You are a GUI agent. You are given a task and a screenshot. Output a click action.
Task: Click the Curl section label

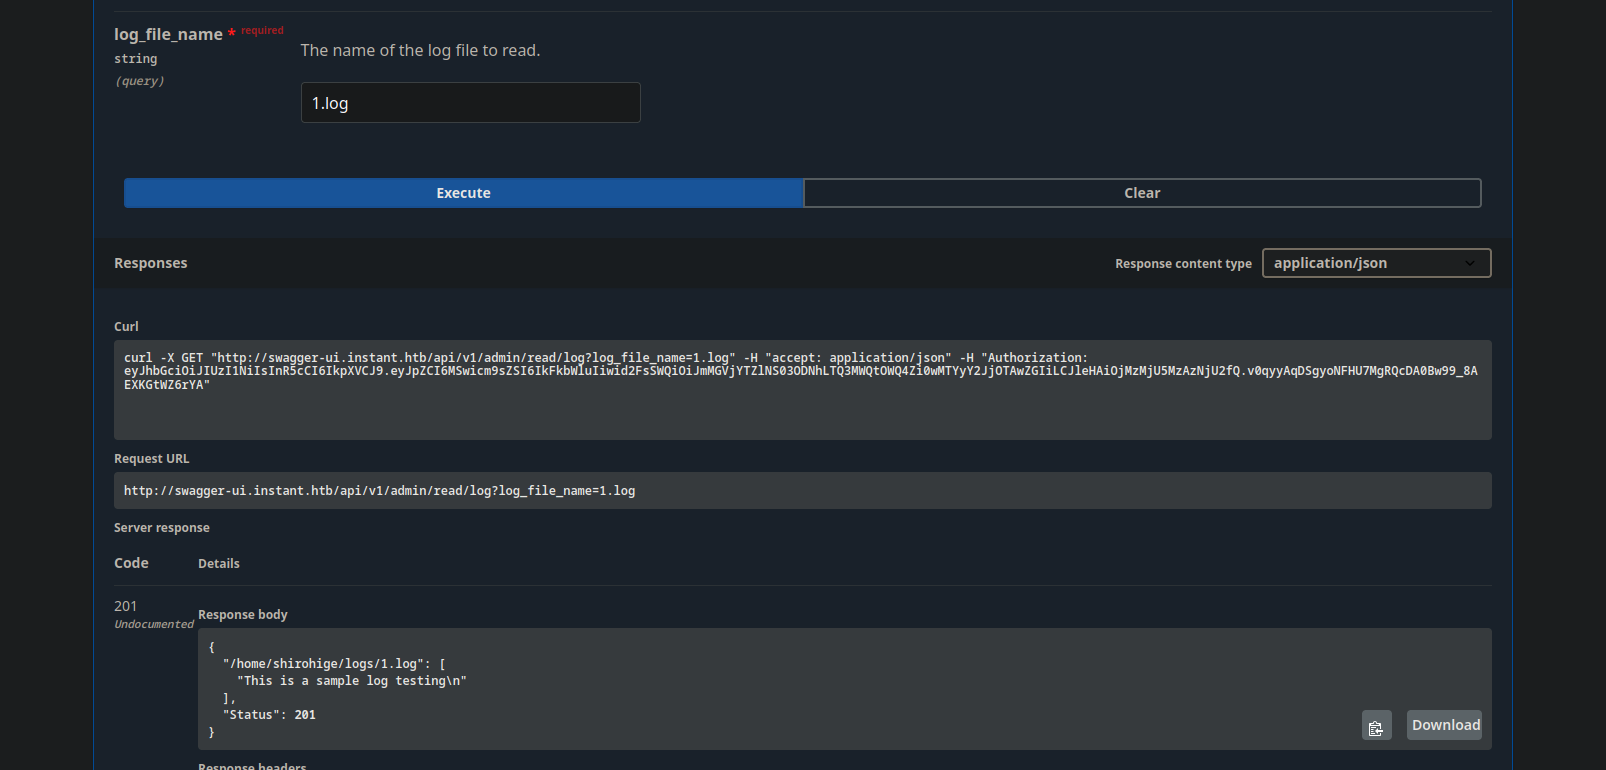coord(126,327)
